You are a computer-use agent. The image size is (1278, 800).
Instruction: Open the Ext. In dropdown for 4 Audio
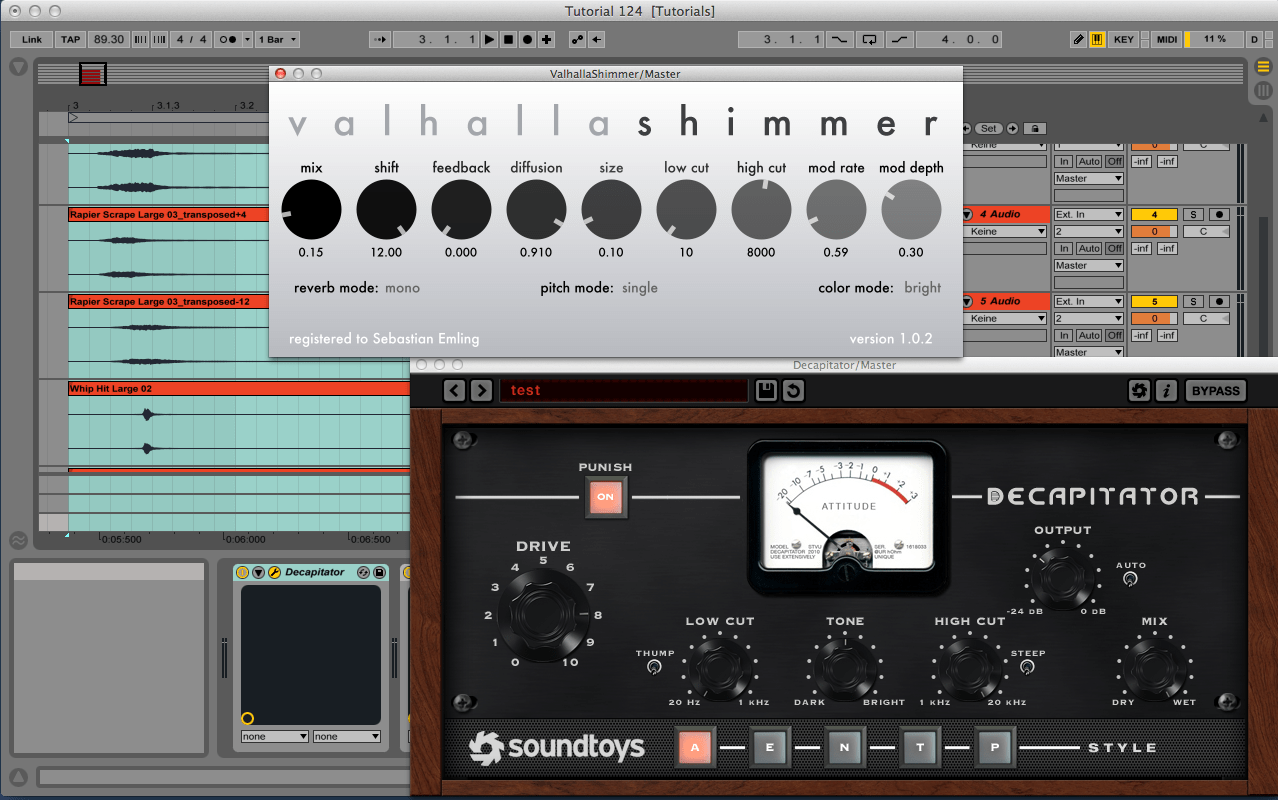pos(1088,214)
